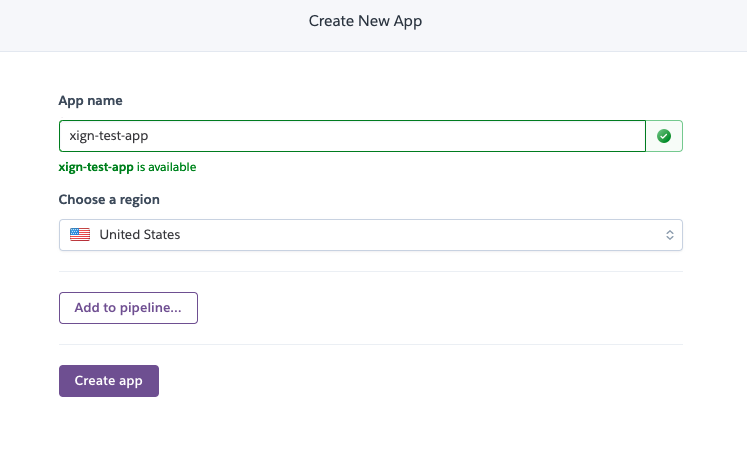Click the Choose a region label

click(x=109, y=200)
